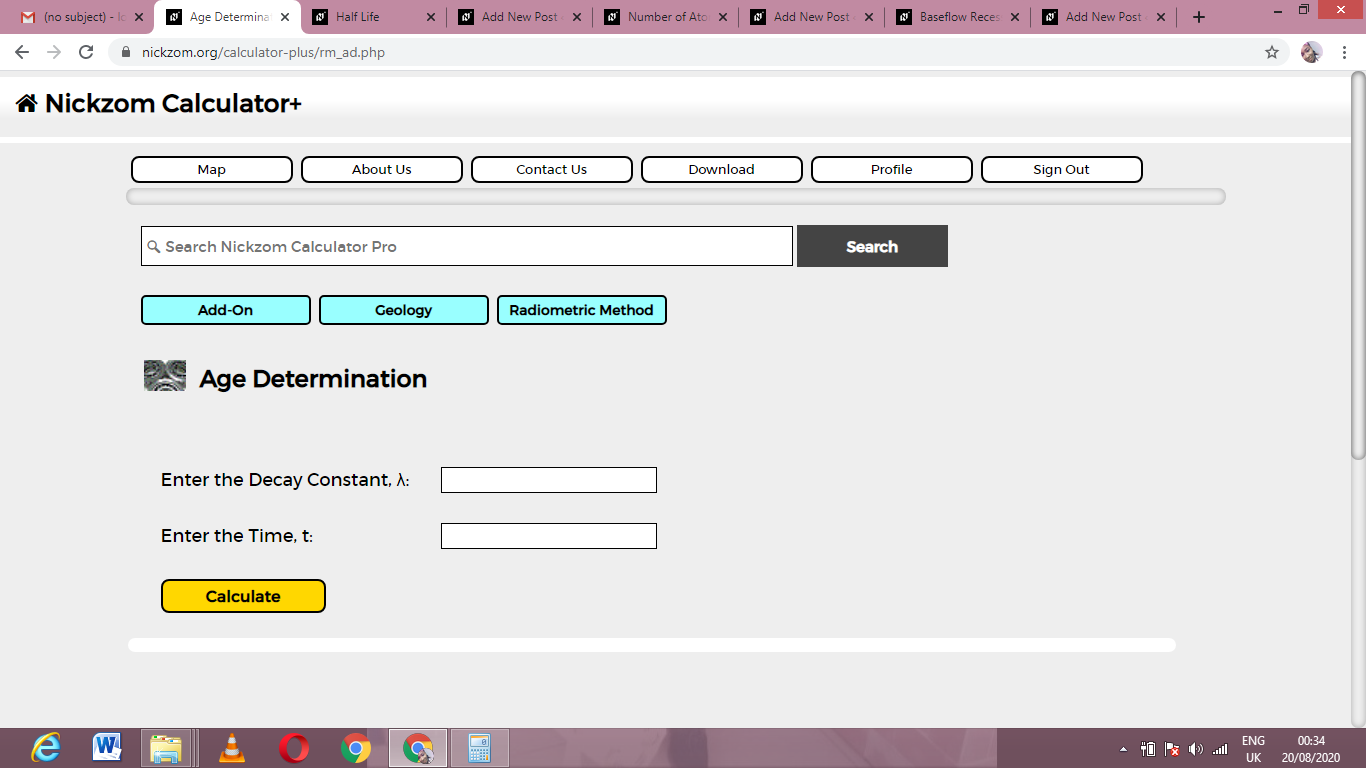Viewport: 1366px width, 768px height.
Task: Open Microsoft Word from the taskbar
Action: tap(107, 748)
